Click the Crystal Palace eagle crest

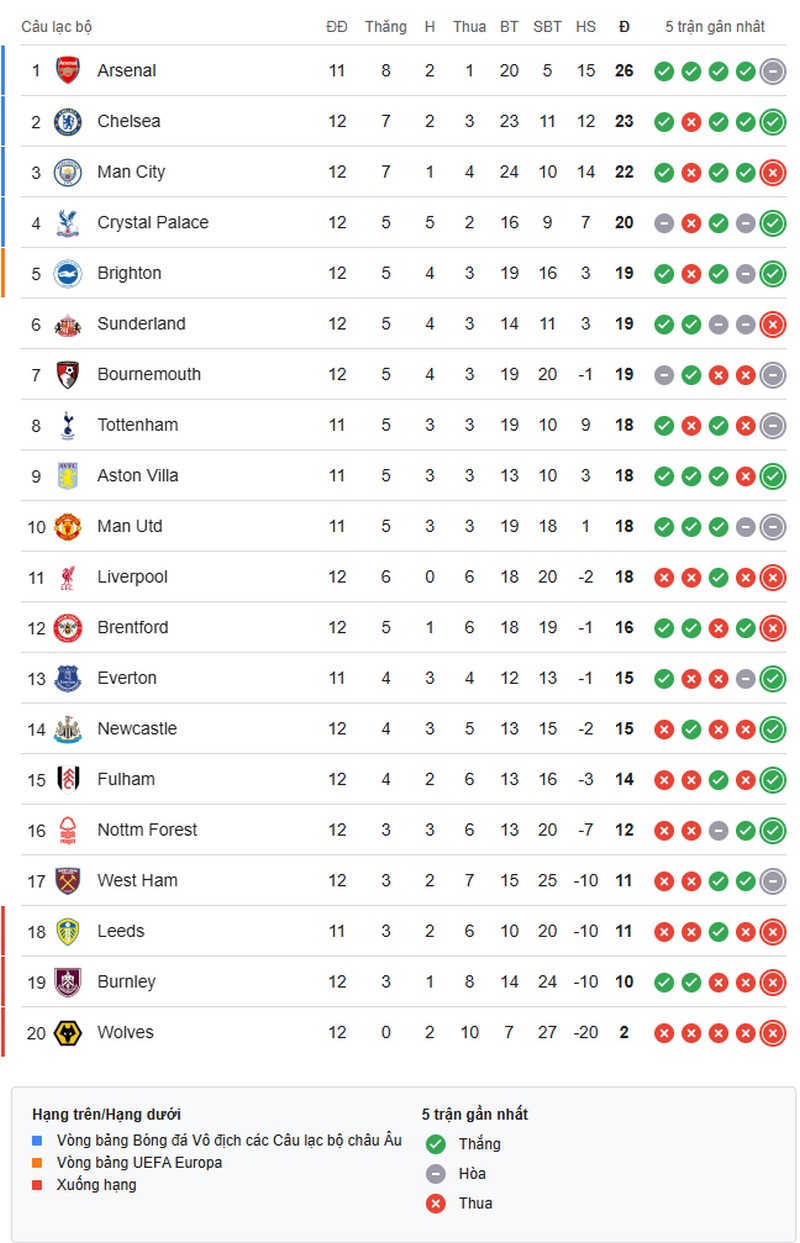pyautogui.click(x=67, y=222)
